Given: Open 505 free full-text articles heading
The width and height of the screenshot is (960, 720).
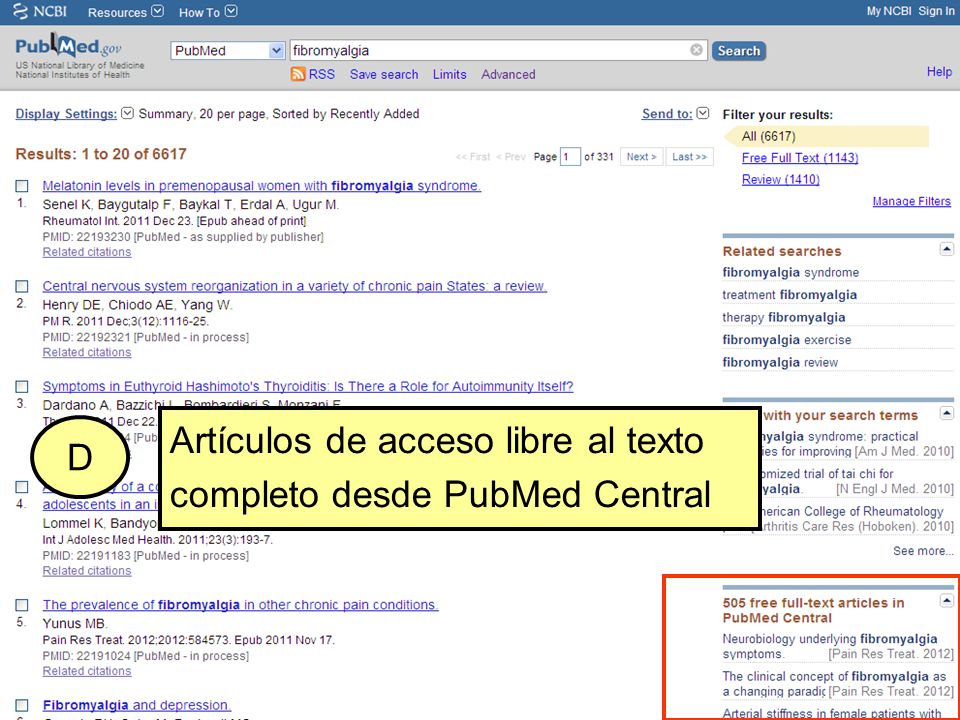Looking at the screenshot, I should point(813,610).
